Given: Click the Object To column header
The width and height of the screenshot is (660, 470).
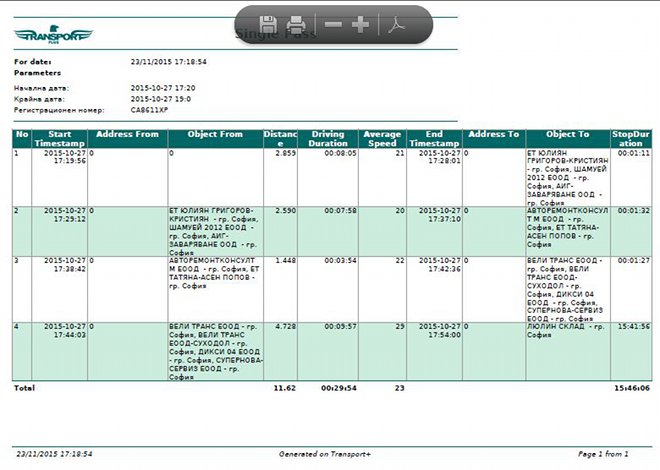Looking at the screenshot, I should point(567,134).
